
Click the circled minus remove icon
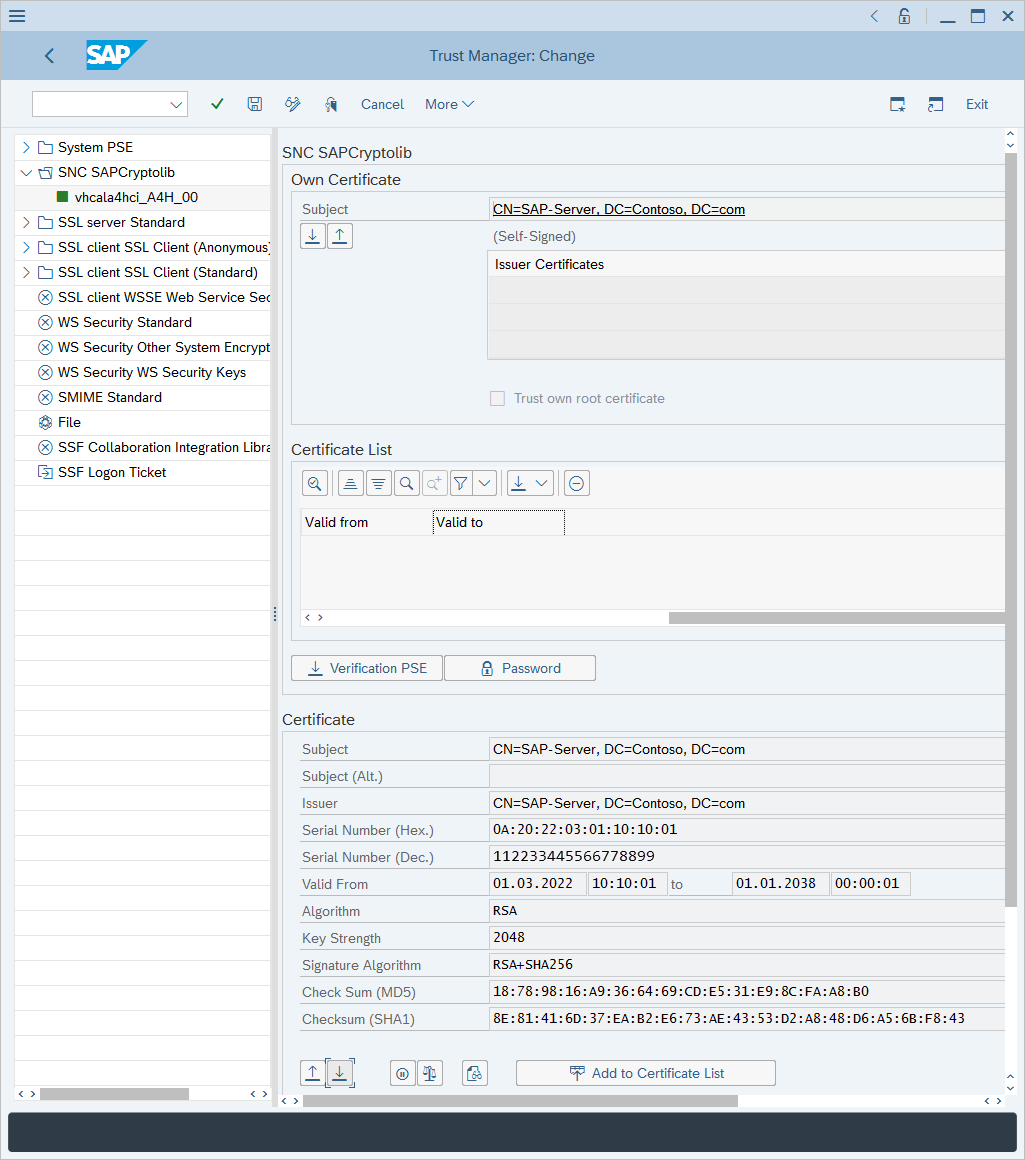(576, 484)
